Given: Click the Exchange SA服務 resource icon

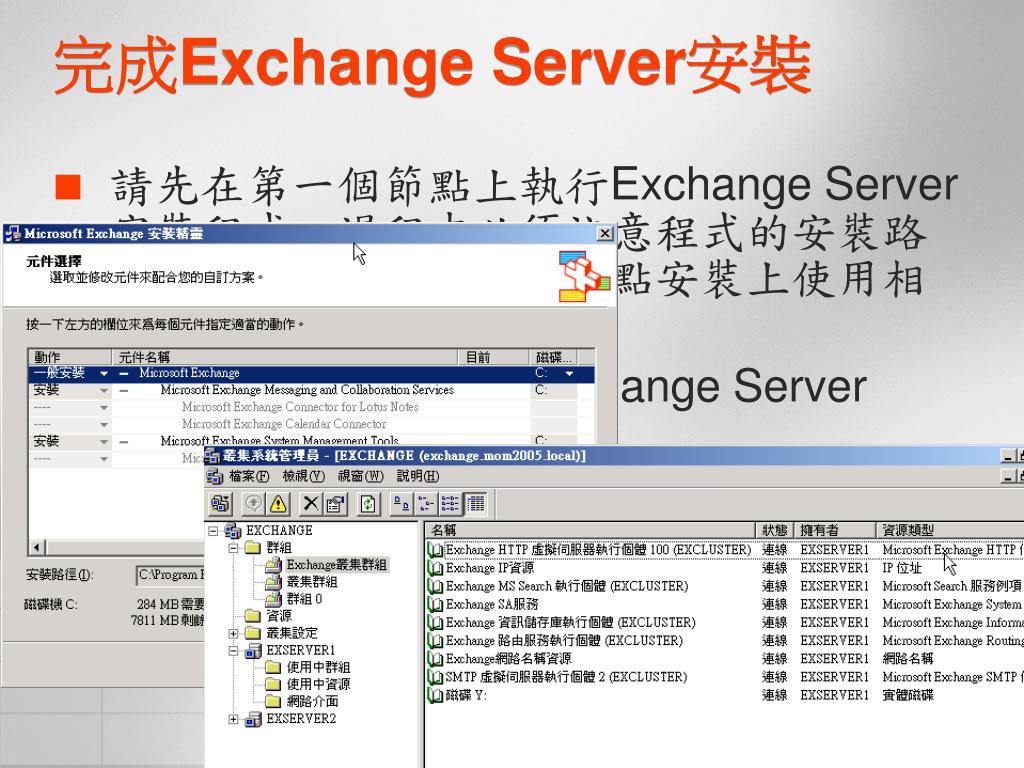Looking at the screenshot, I should 435,605.
